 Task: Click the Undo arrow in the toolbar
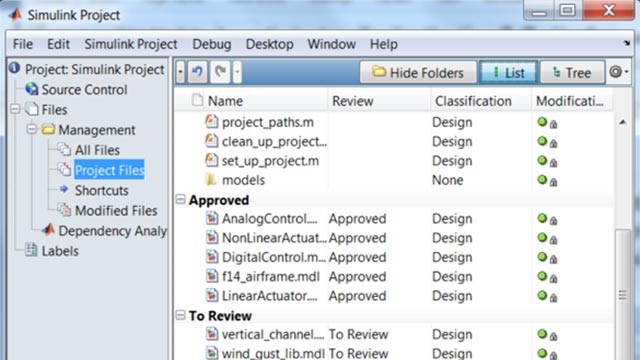click(x=197, y=72)
